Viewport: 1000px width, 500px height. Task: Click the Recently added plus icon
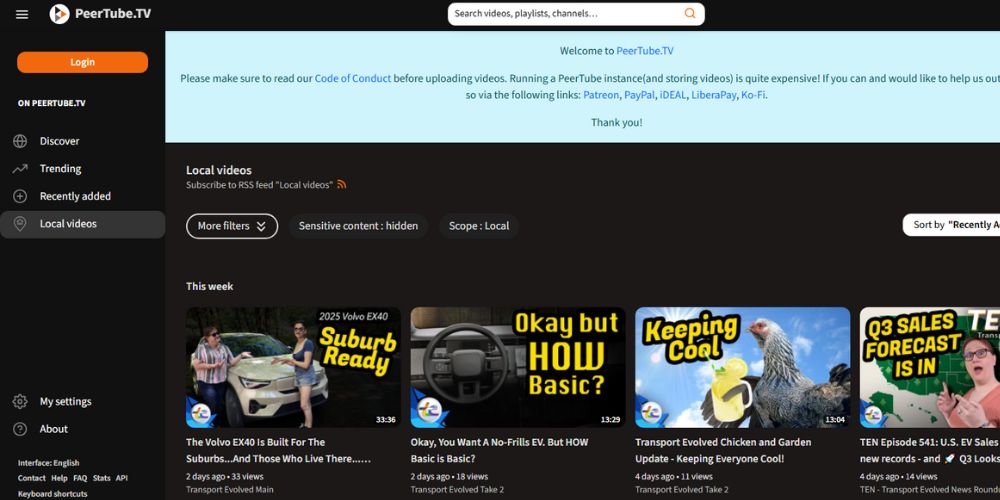pyautogui.click(x=20, y=196)
